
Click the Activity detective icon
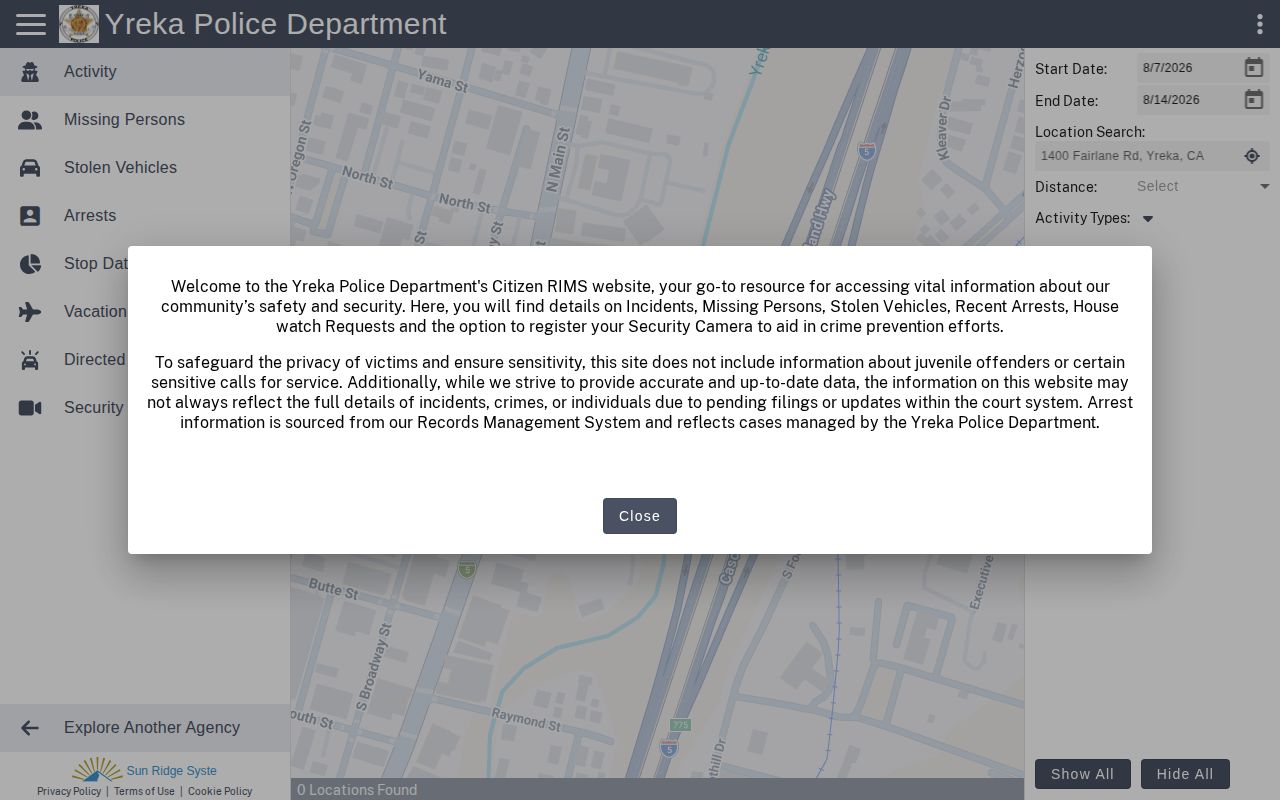(x=30, y=72)
